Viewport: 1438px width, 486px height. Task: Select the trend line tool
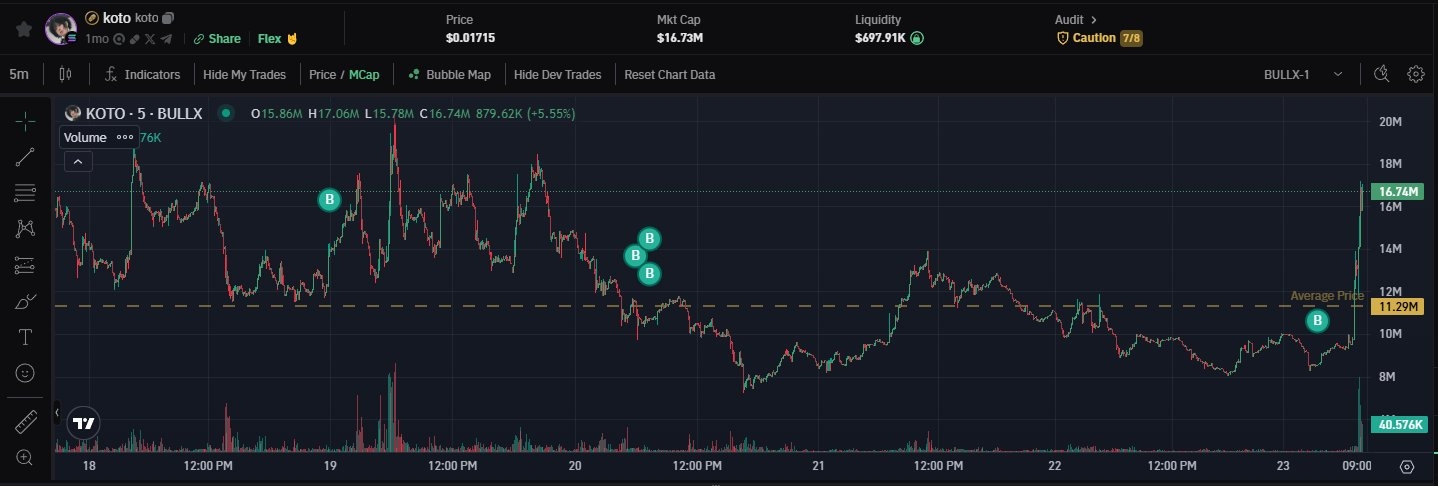26,156
